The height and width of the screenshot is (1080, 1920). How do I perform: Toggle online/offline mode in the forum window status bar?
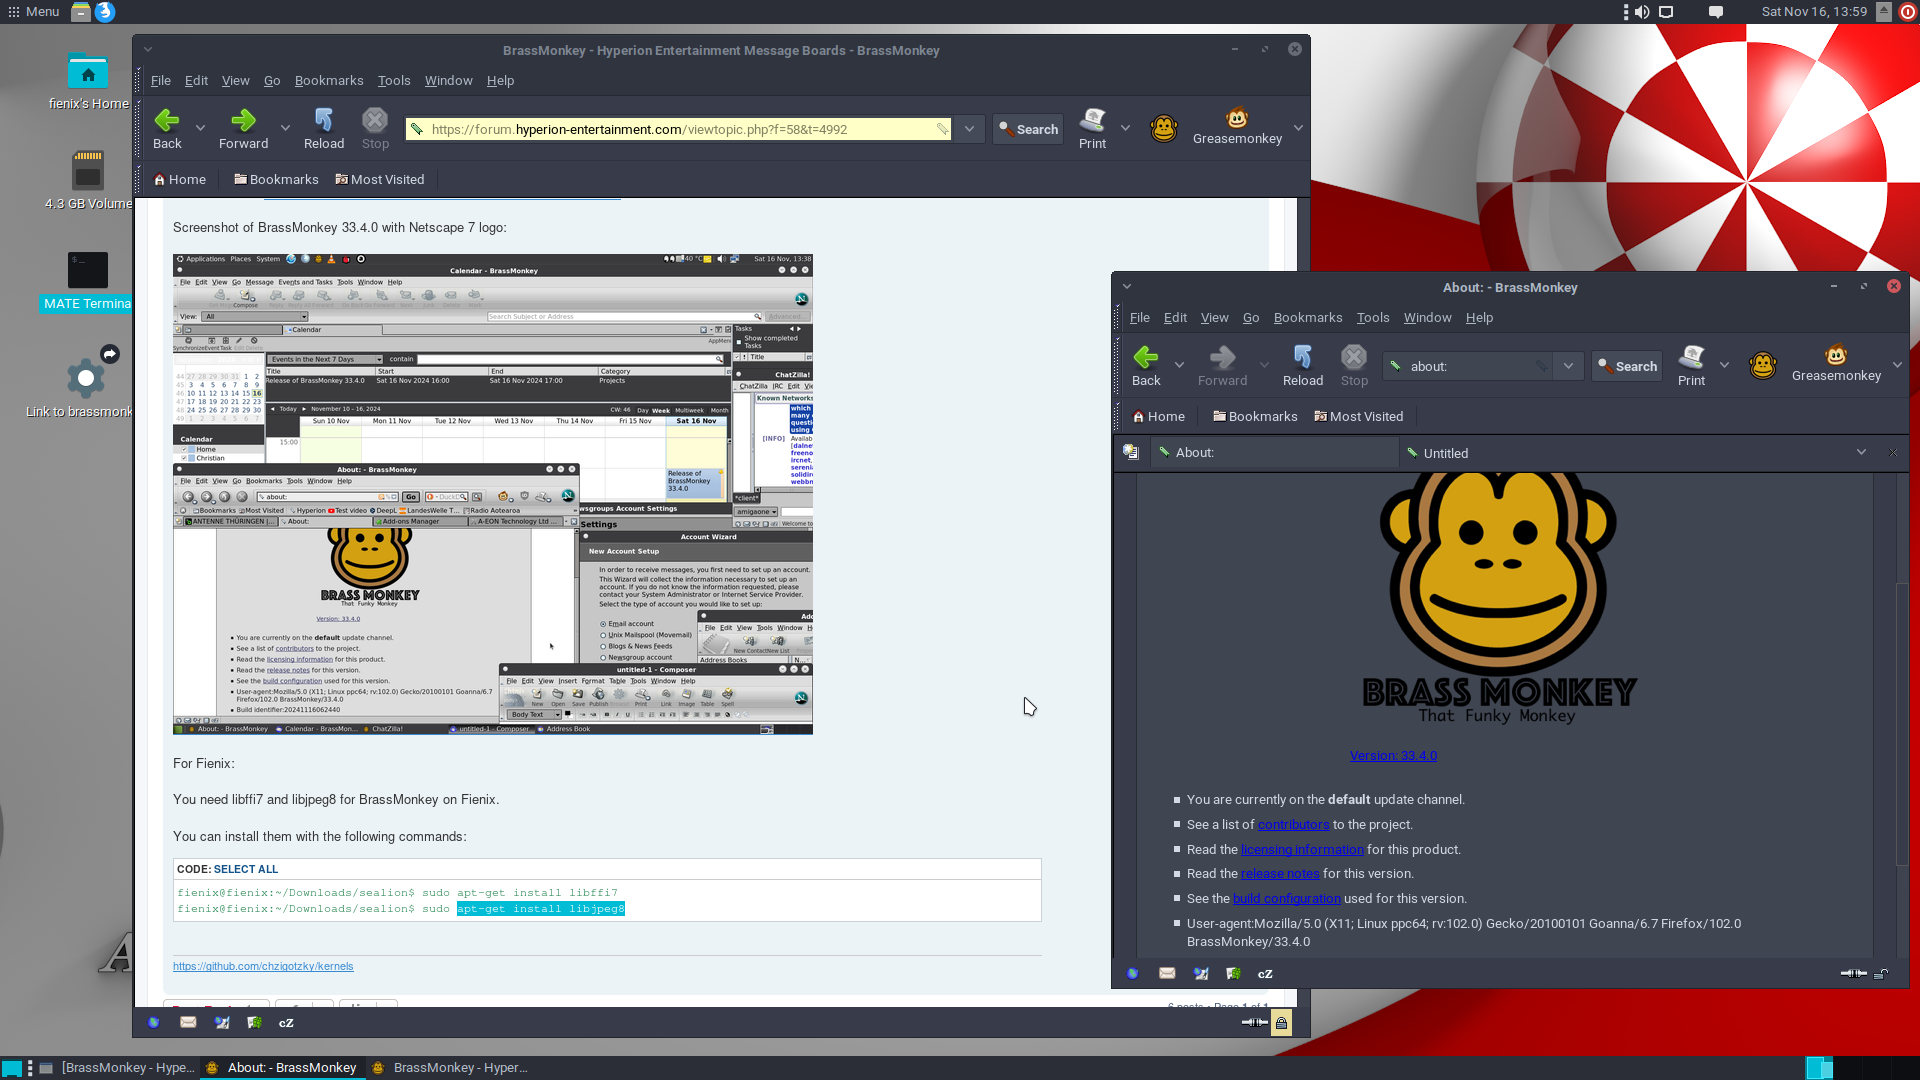(x=1254, y=1022)
